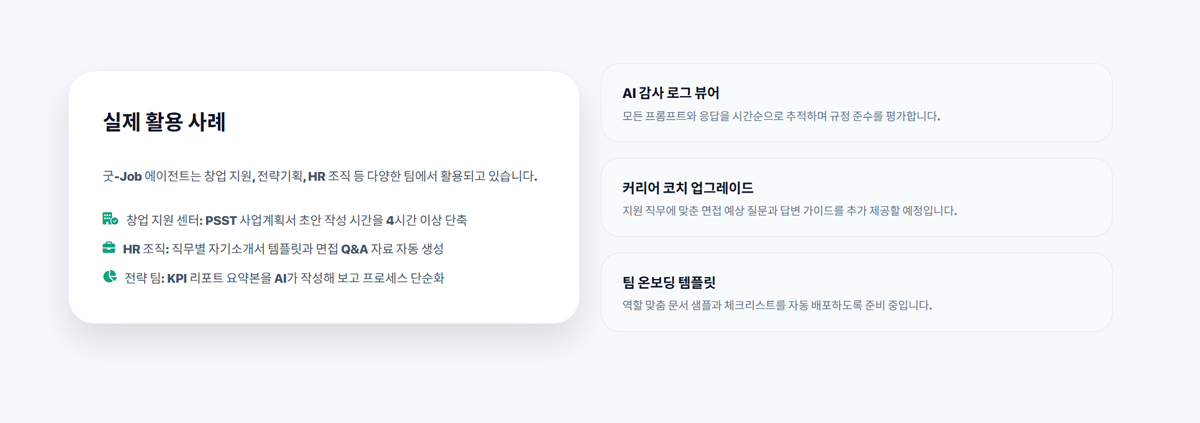
Task: Open the 커리어 코치 업그레이드 card title
Action: pyautogui.click(x=687, y=188)
